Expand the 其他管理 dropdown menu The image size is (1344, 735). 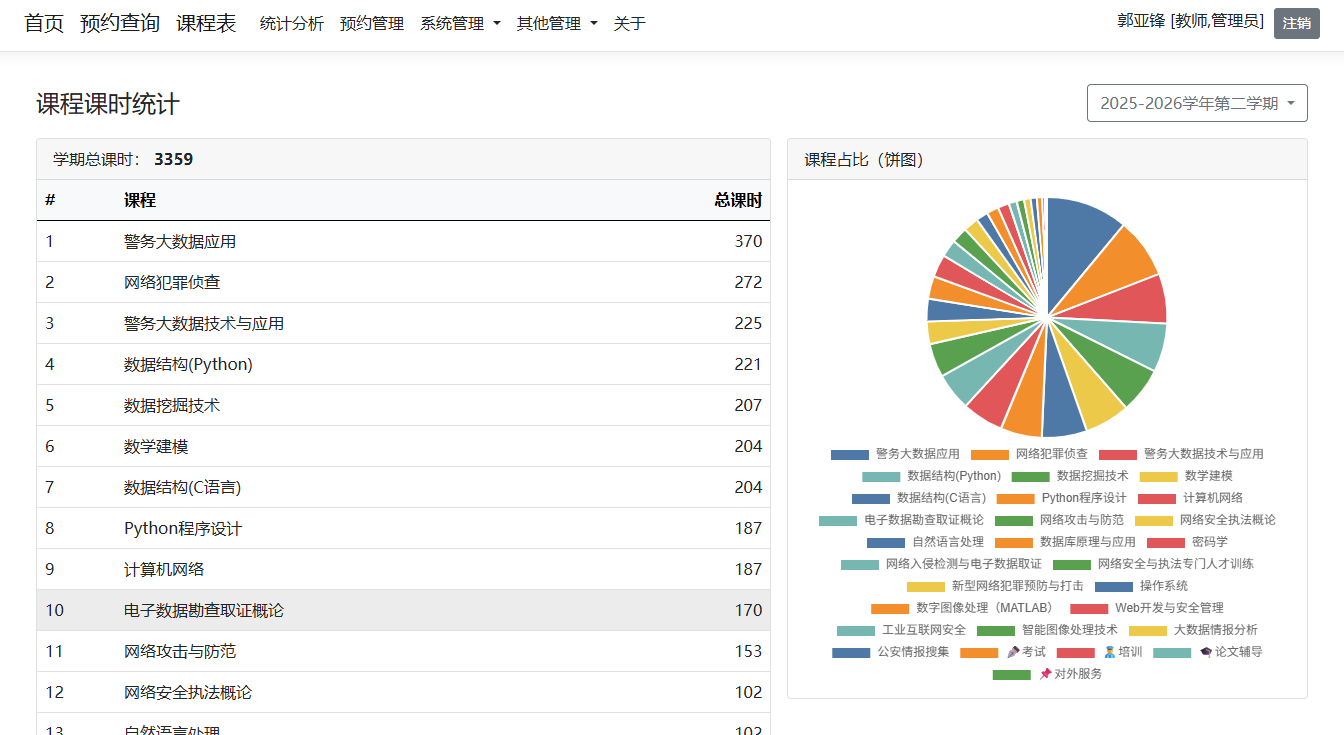[x=556, y=23]
